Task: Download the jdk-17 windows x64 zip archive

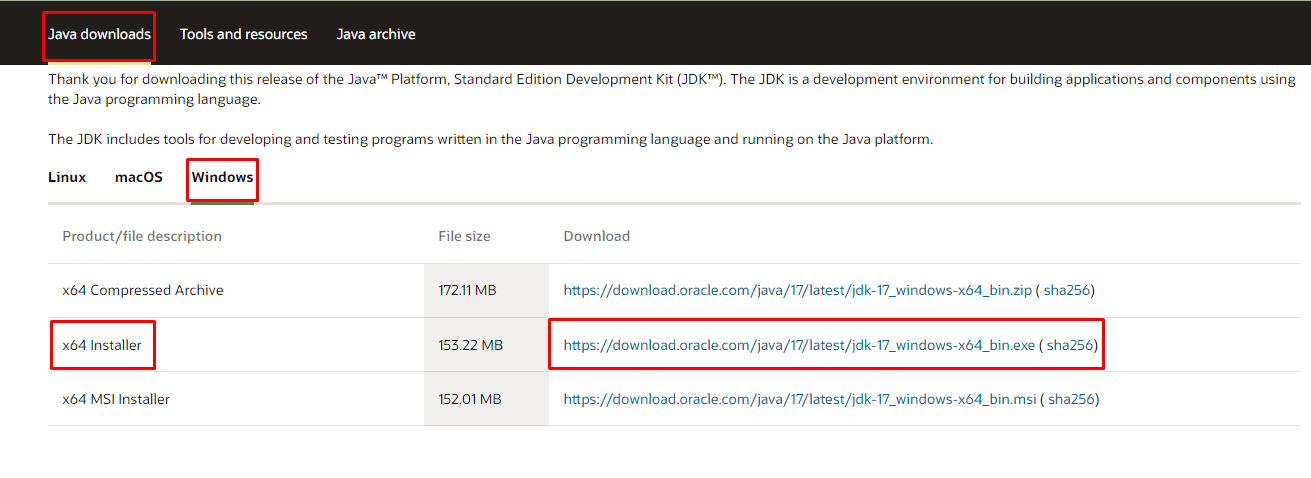Action: click(797, 291)
